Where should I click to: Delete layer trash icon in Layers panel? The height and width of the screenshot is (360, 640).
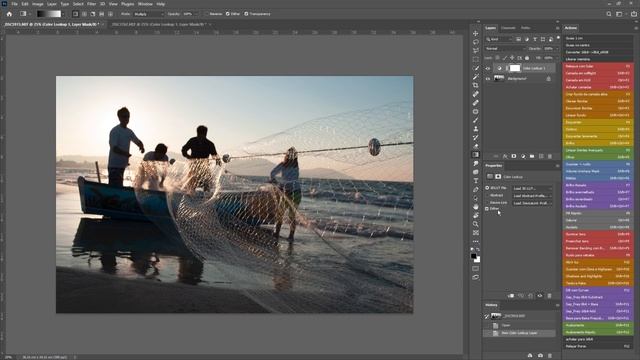tap(550, 156)
